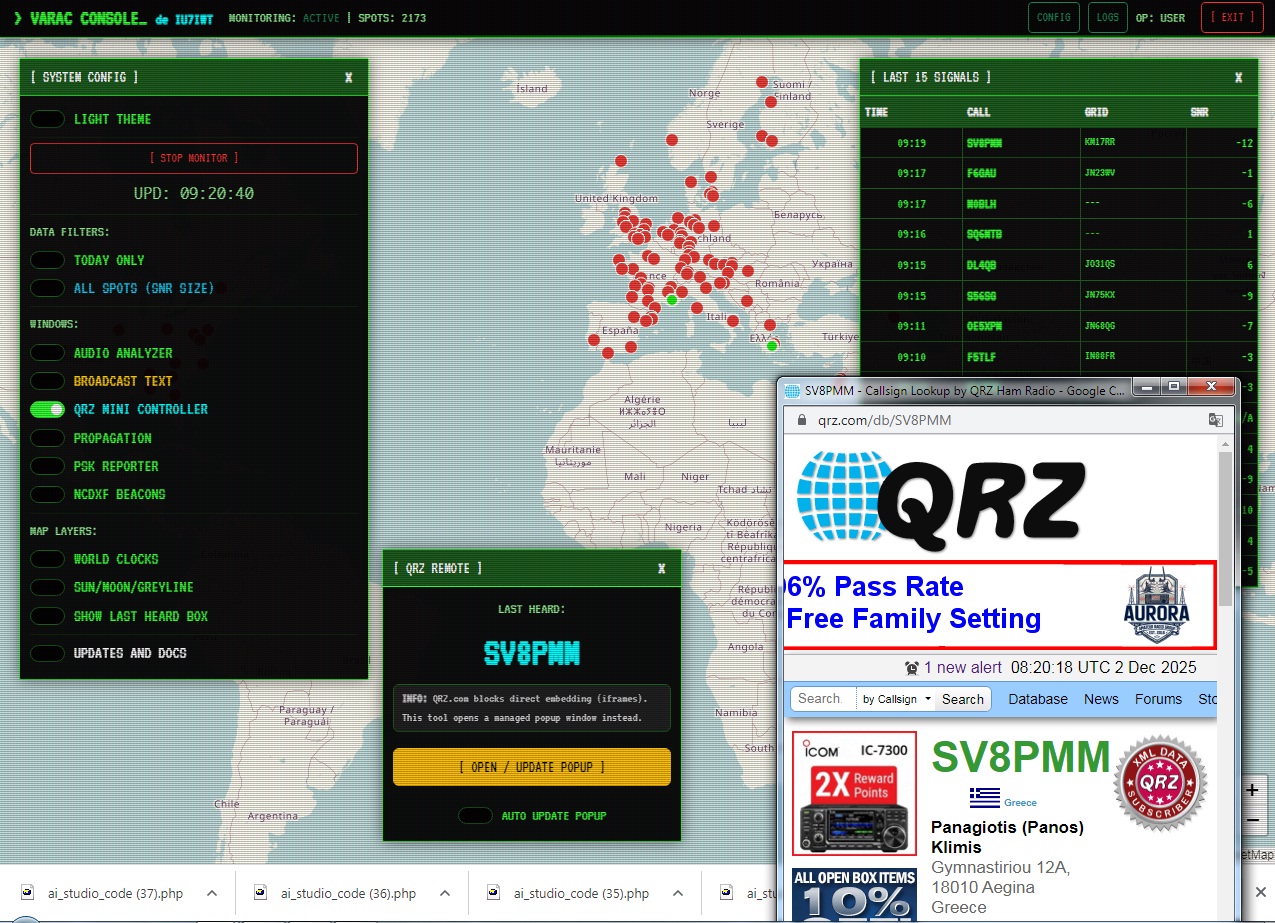
Task: Toggle All Spots (SNR Size) filter
Action: [x=47, y=288]
